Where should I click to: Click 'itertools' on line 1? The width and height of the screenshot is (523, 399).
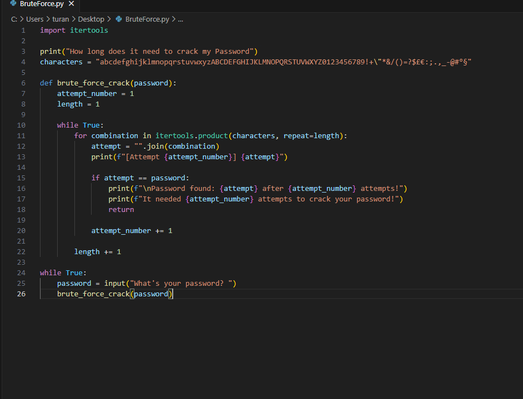89,30
